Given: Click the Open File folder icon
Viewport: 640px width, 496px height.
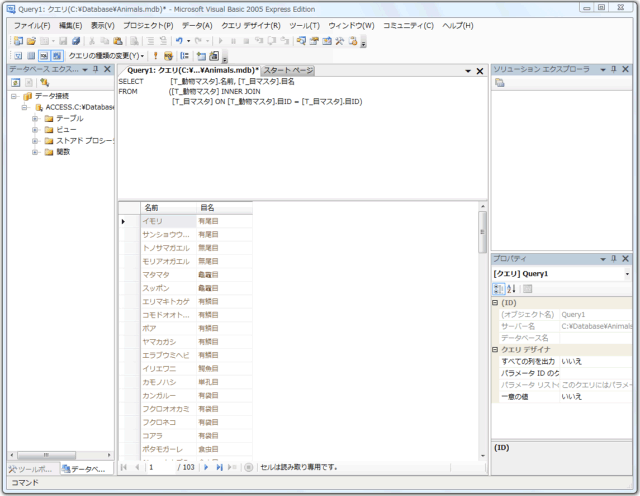Looking at the screenshot, I should [31, 41].
